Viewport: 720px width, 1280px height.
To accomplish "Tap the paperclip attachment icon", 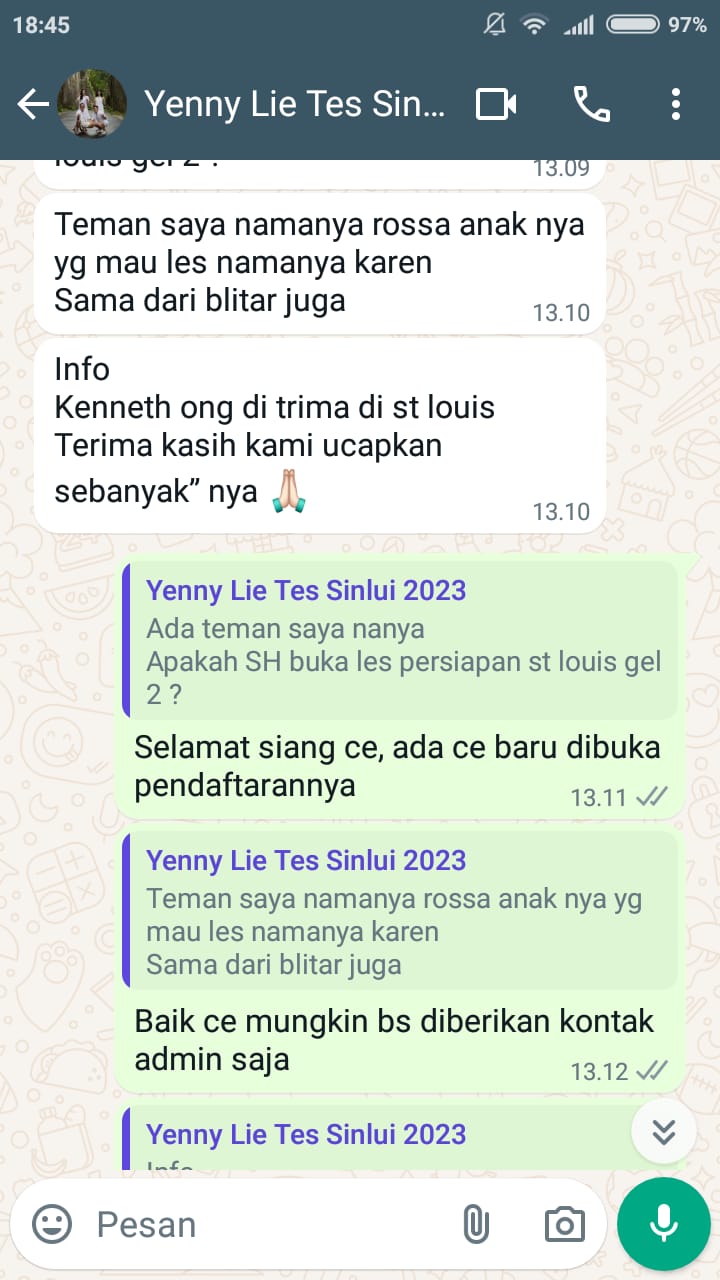I will click(x=476, y=1224).
